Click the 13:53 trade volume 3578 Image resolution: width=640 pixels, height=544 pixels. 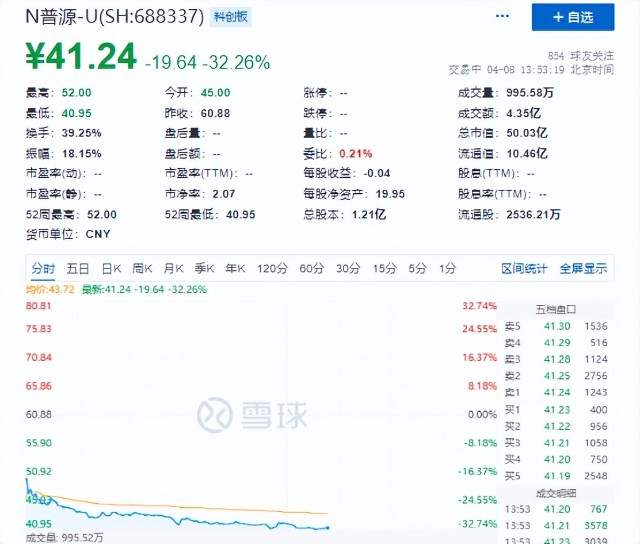pos(596,526)
